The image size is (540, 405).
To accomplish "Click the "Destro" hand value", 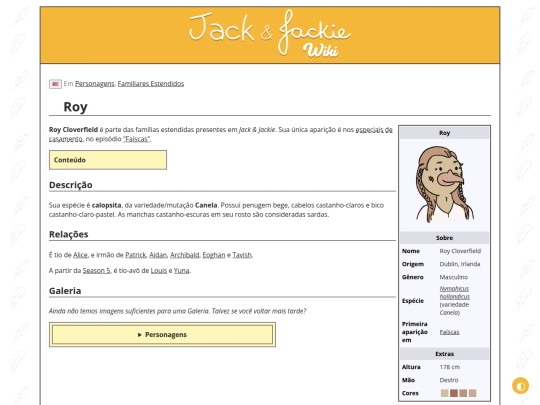I will coord(449,380).
